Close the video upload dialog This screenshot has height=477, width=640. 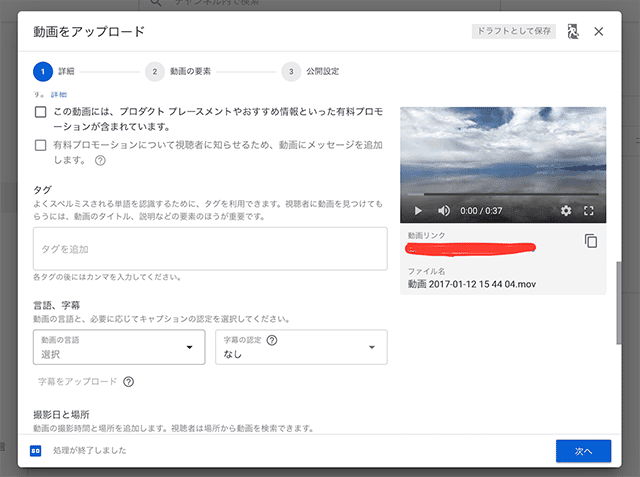click(x=598, y=31)
